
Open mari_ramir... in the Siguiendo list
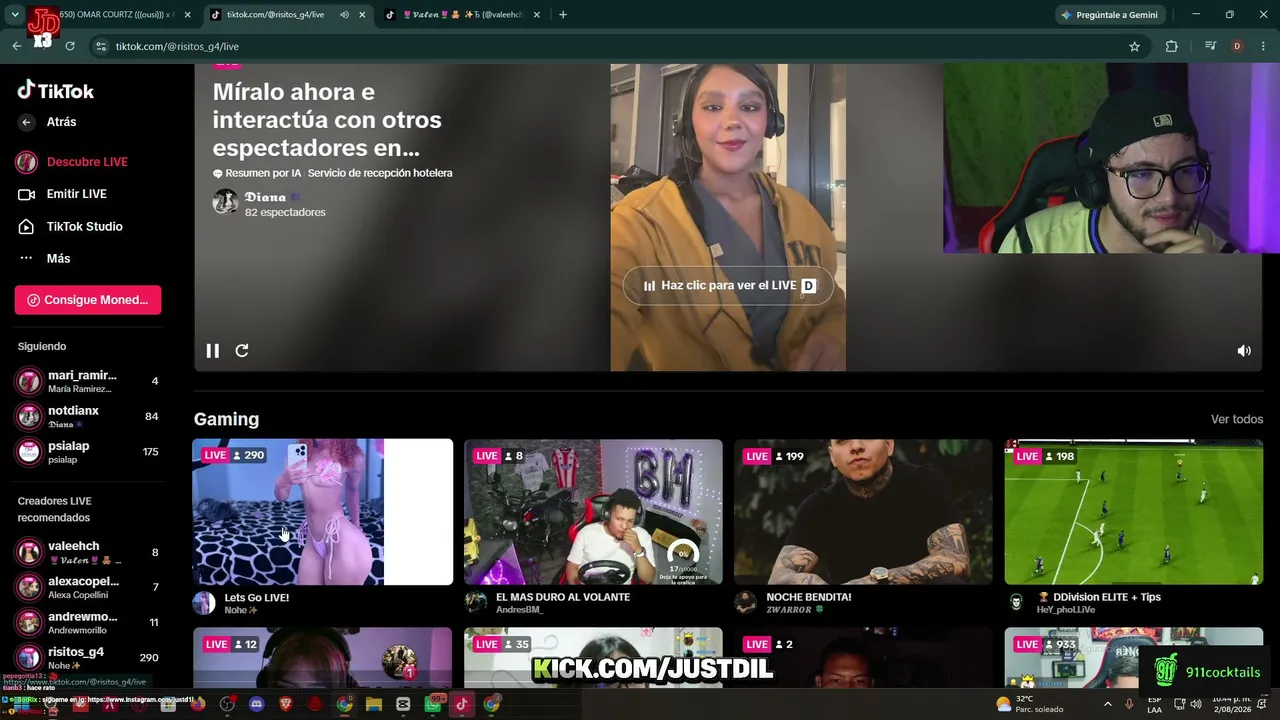(x=88, y=381)
